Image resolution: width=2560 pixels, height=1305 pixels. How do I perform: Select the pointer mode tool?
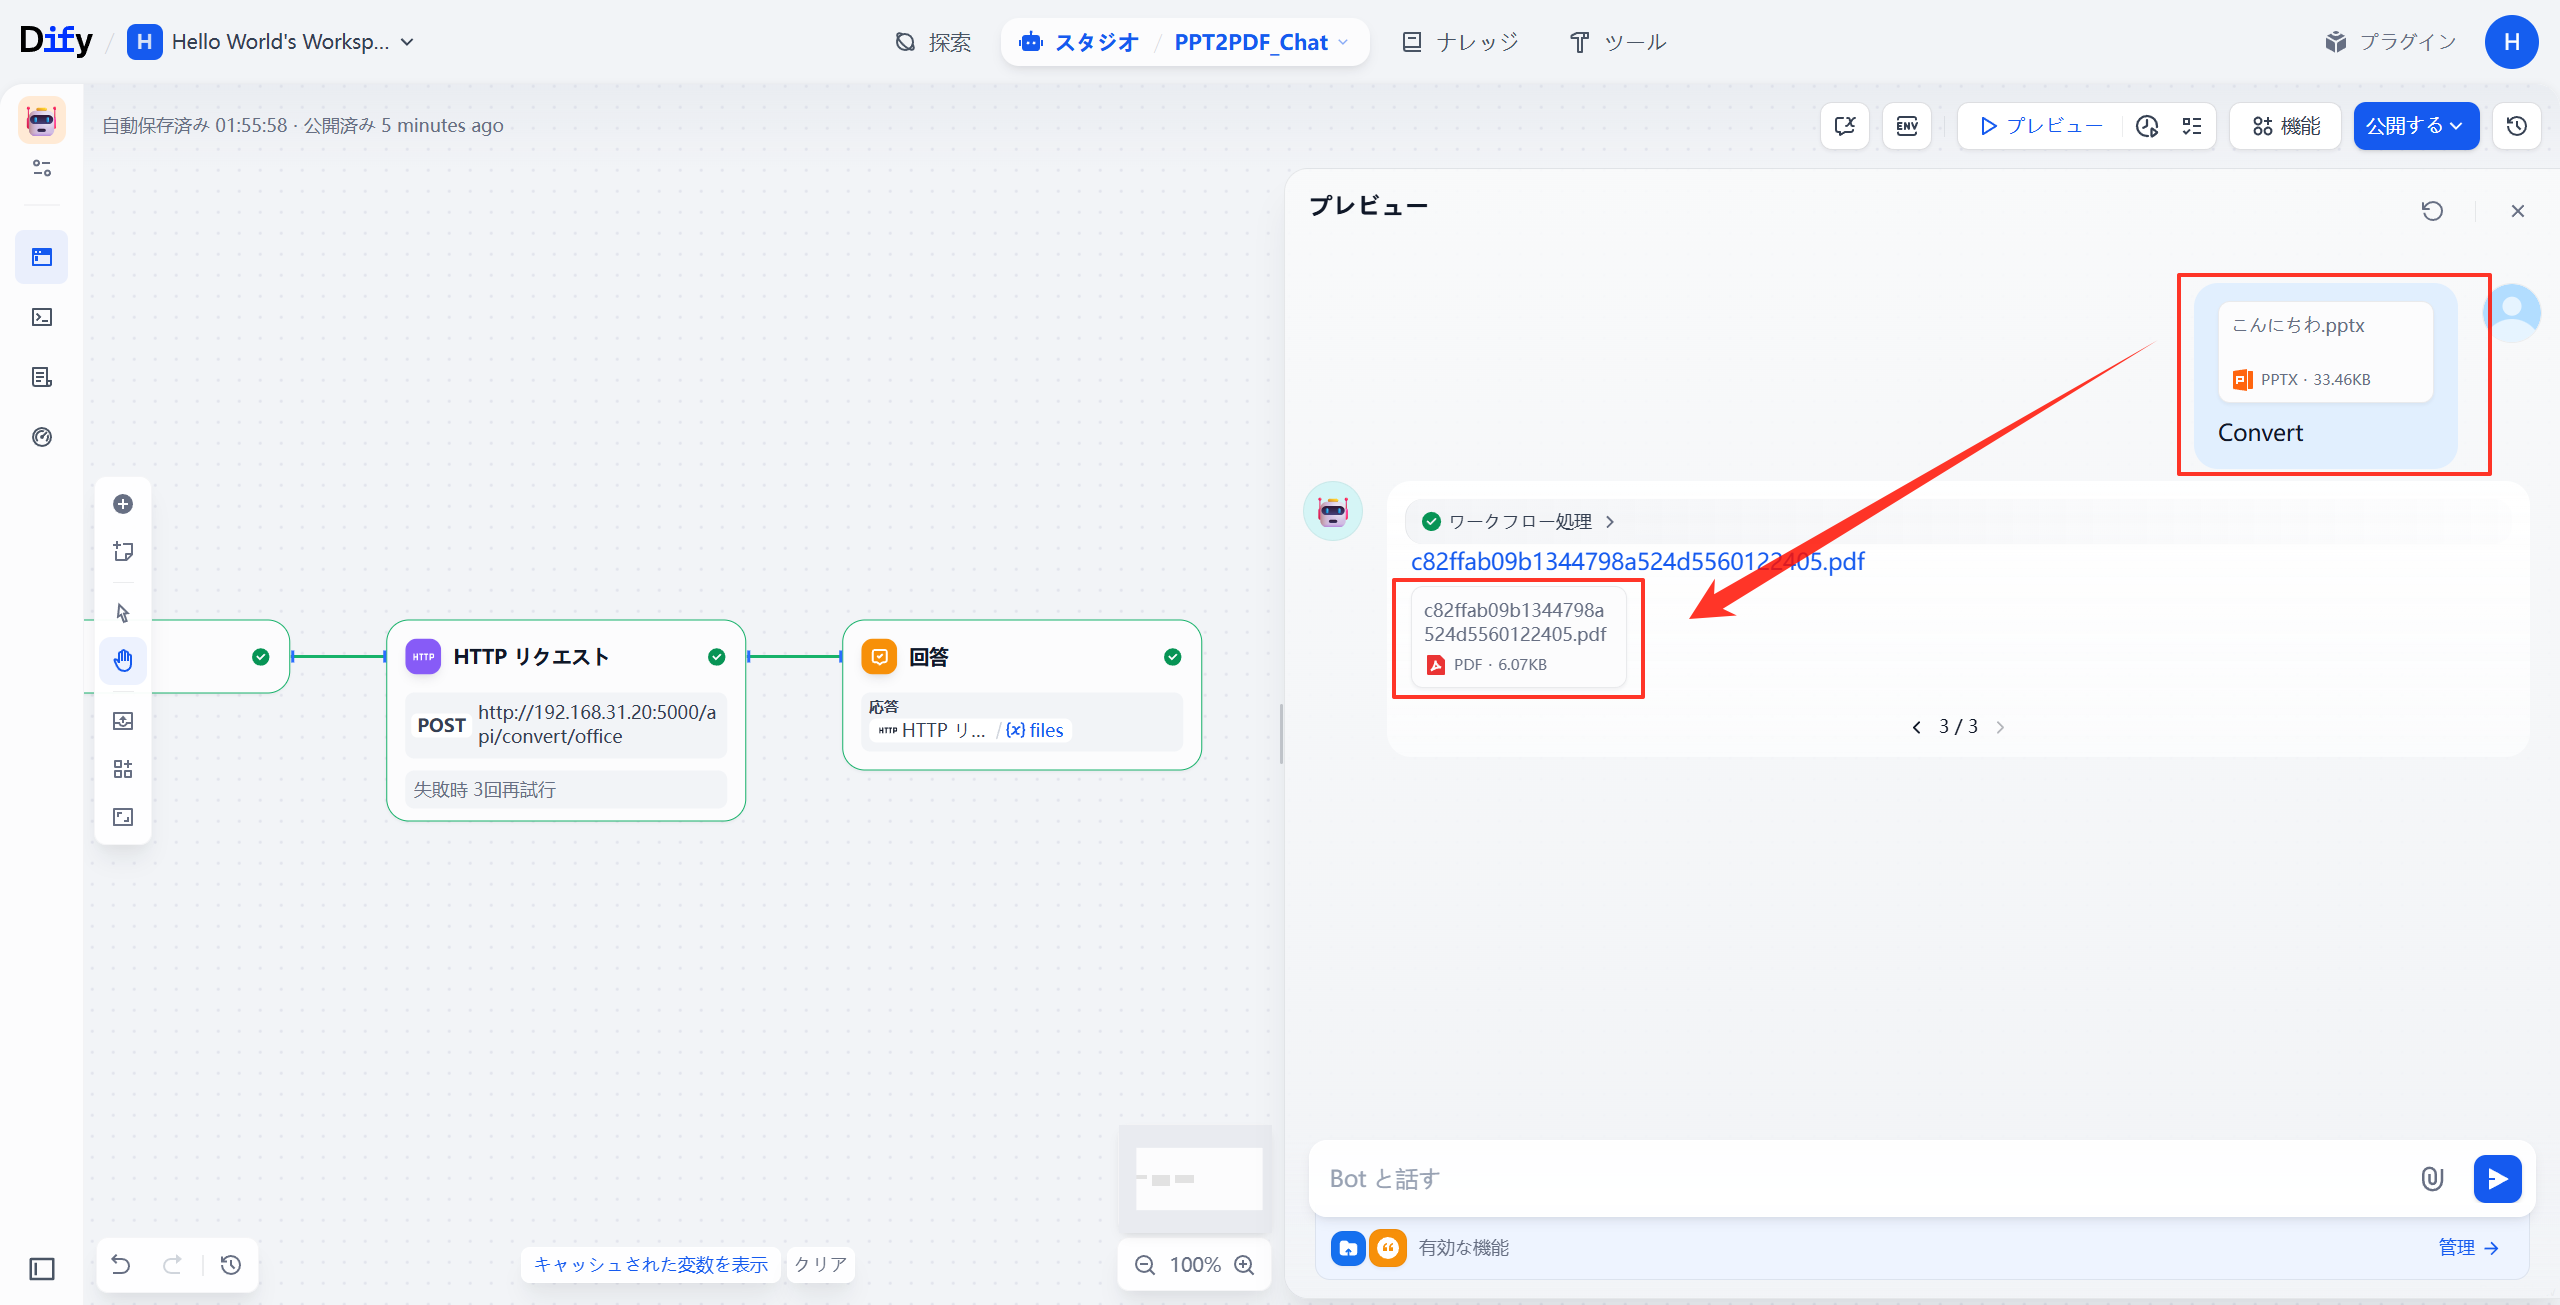click(x=123, y=612)
